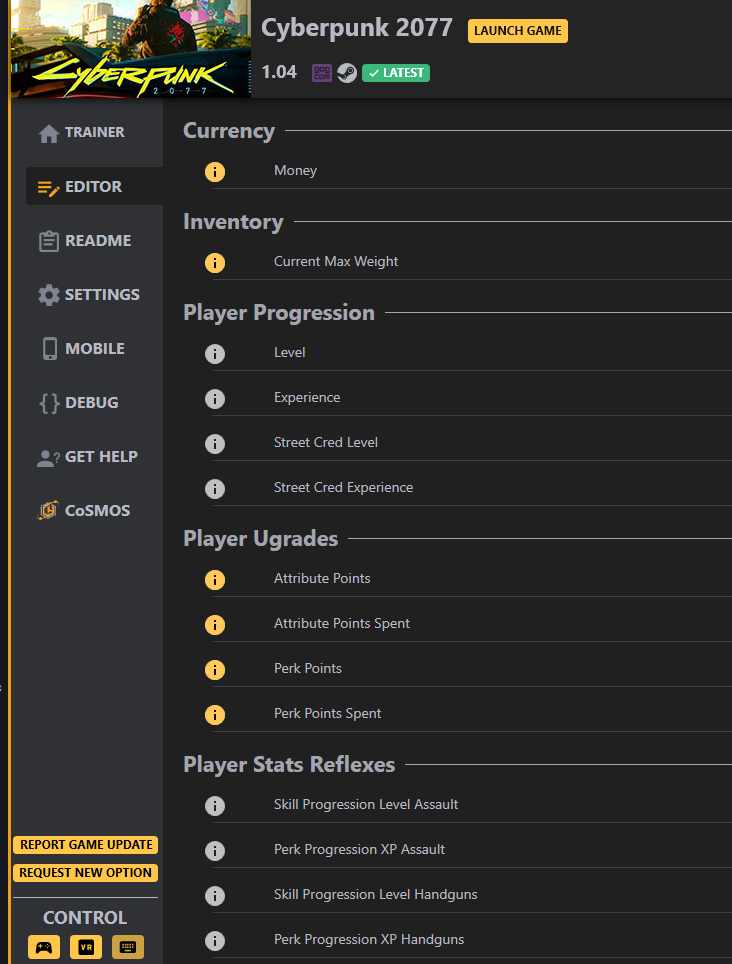Click the Player Stats Reflexes section heading
Viewport: 732px width, 964px height.
click(x=289, y=765)
